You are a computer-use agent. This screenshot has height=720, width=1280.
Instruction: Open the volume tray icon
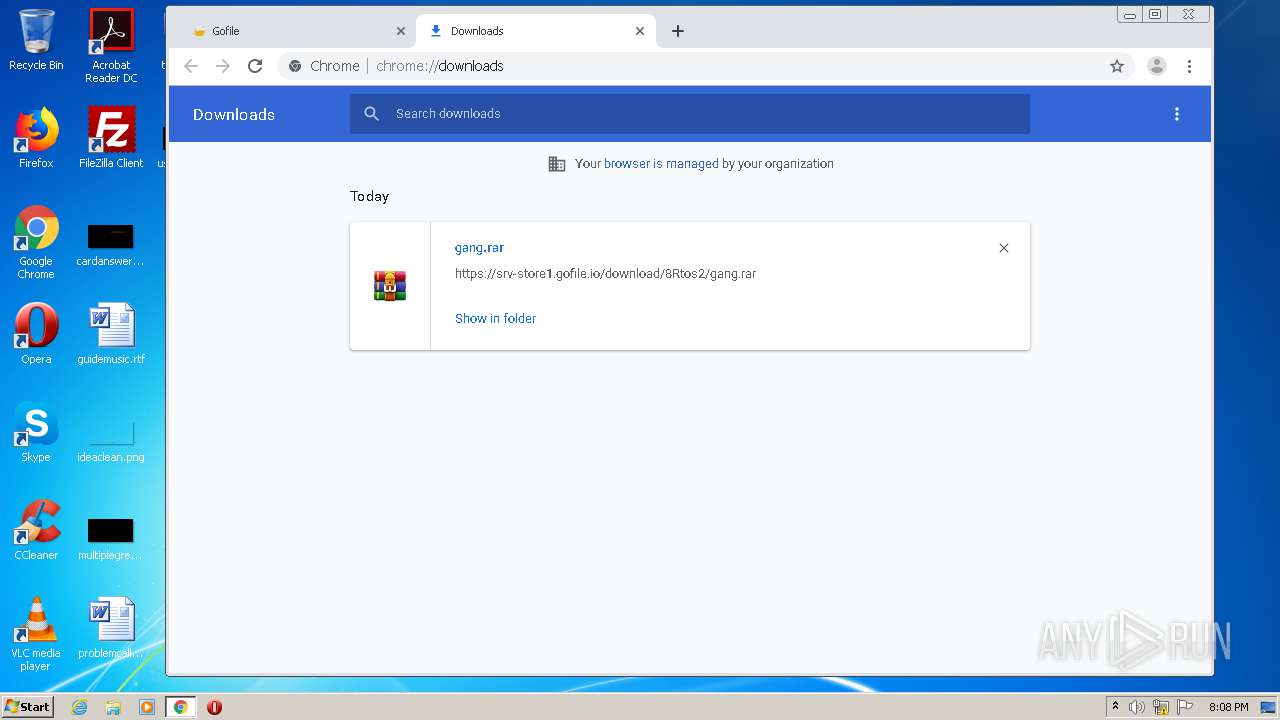pyautogui.click(x=1137, y=707)
